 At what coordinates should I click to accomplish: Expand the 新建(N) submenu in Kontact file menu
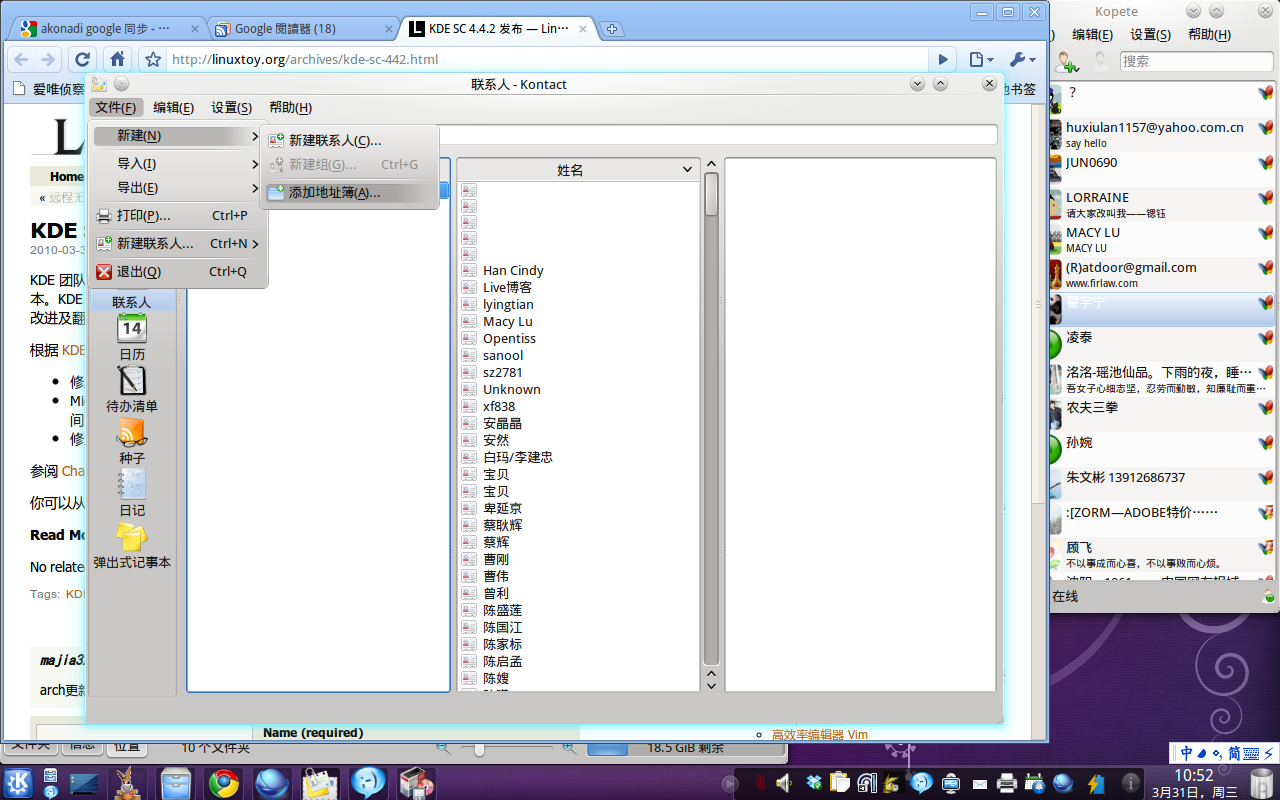[x=179, y=136]
